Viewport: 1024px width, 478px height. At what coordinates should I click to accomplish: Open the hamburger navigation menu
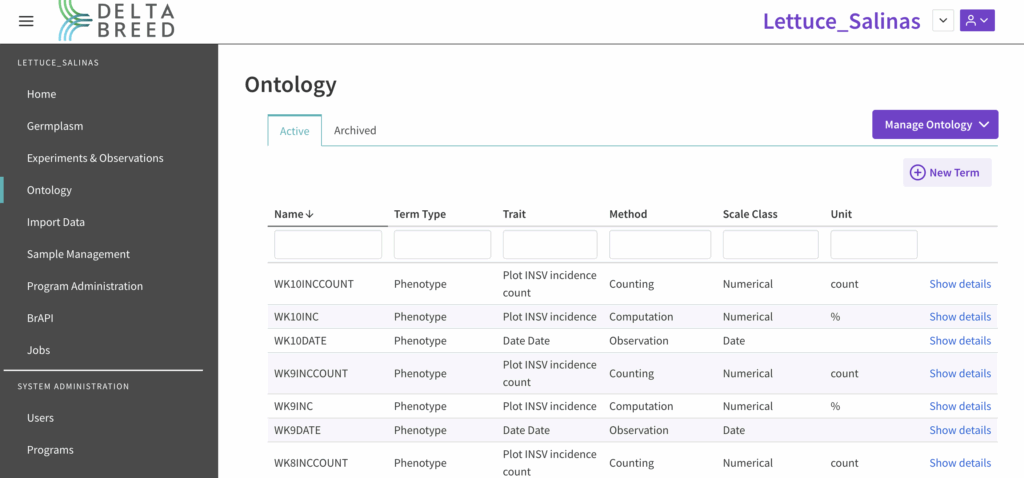(x=26, y=21)
